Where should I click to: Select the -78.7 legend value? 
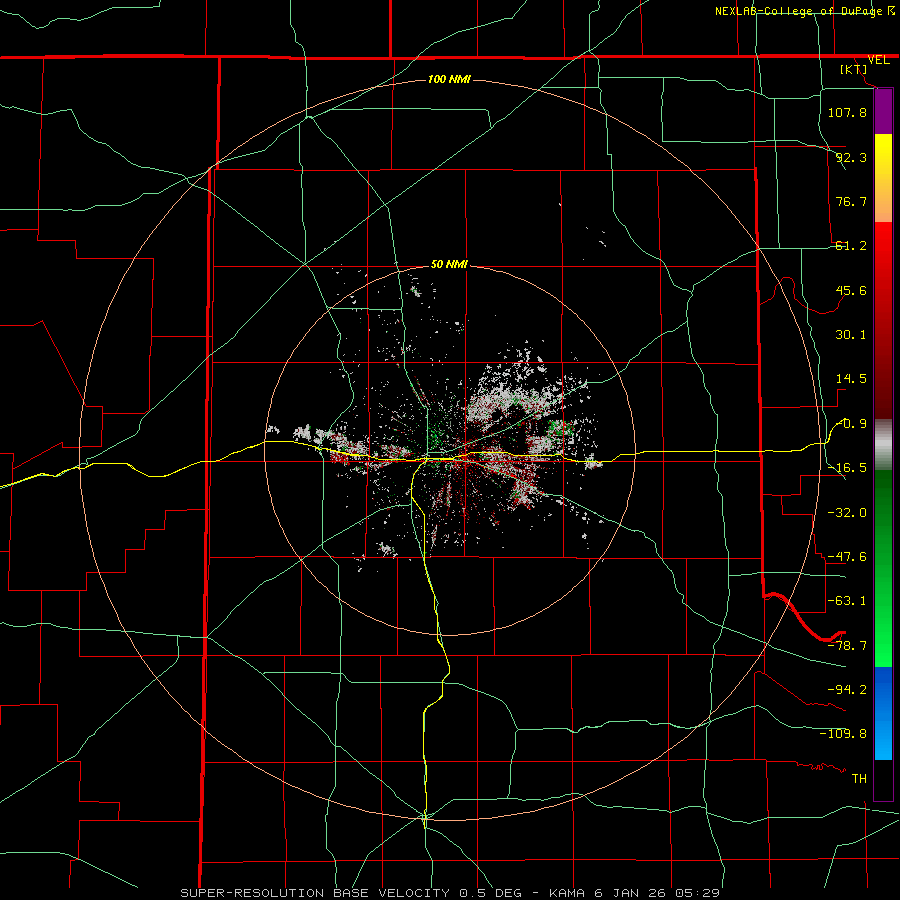847,645
